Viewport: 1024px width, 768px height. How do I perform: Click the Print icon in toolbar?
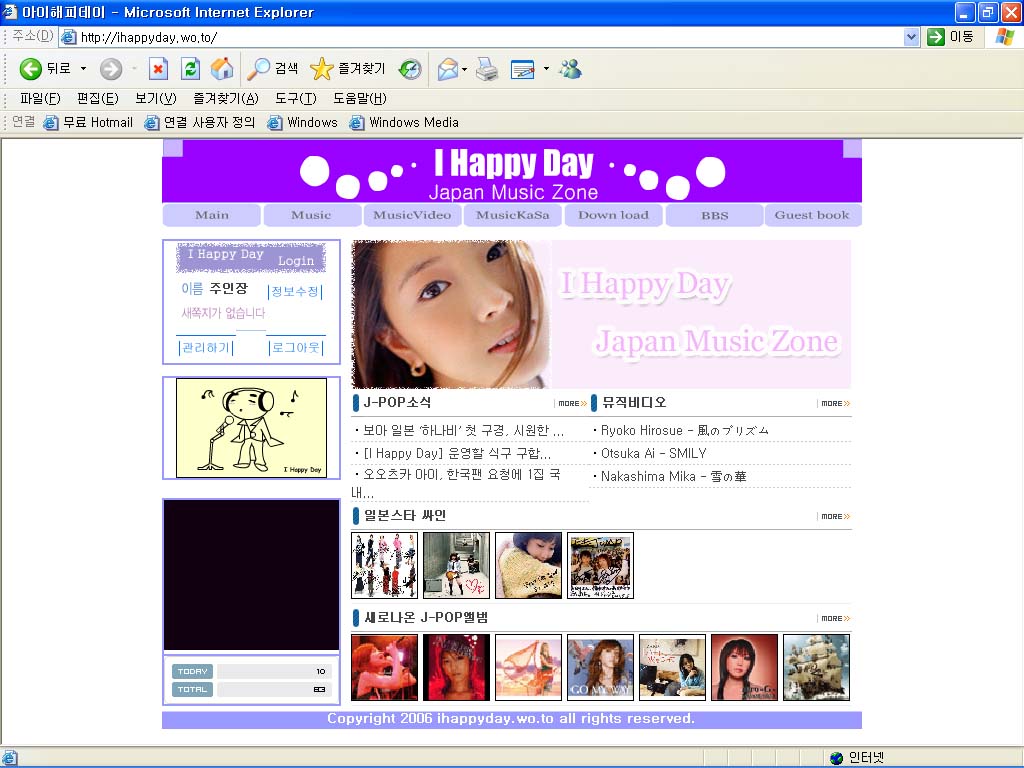[x=487, y=69]
